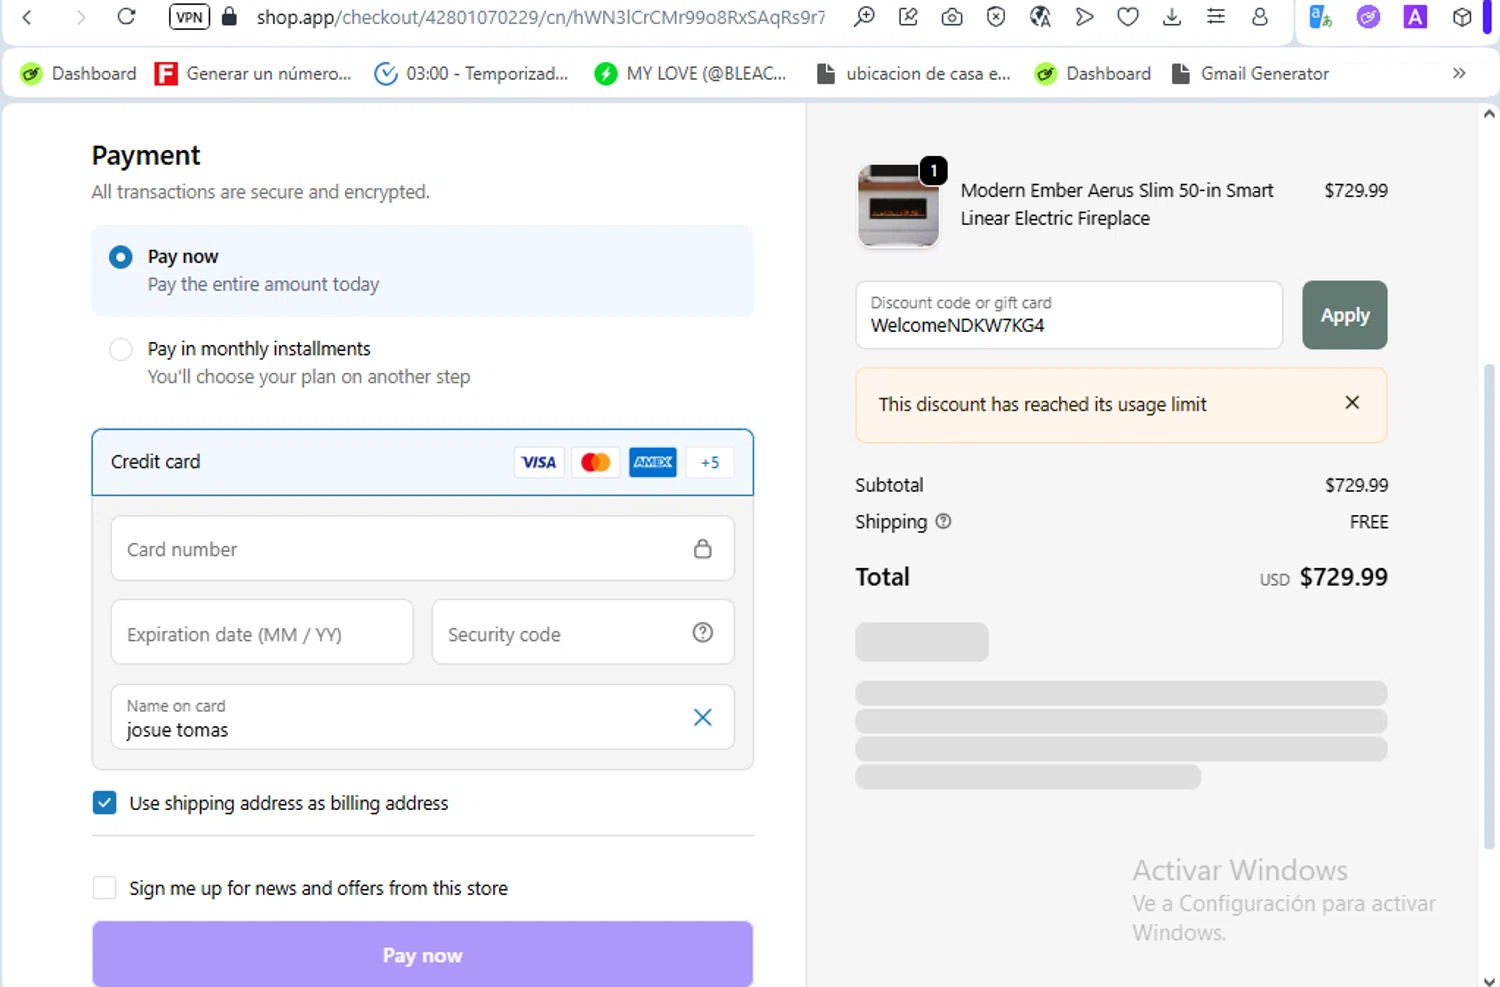
Task: Click the Modern Ember Aerus Slim product name
Action: [x=1117, y=204]
